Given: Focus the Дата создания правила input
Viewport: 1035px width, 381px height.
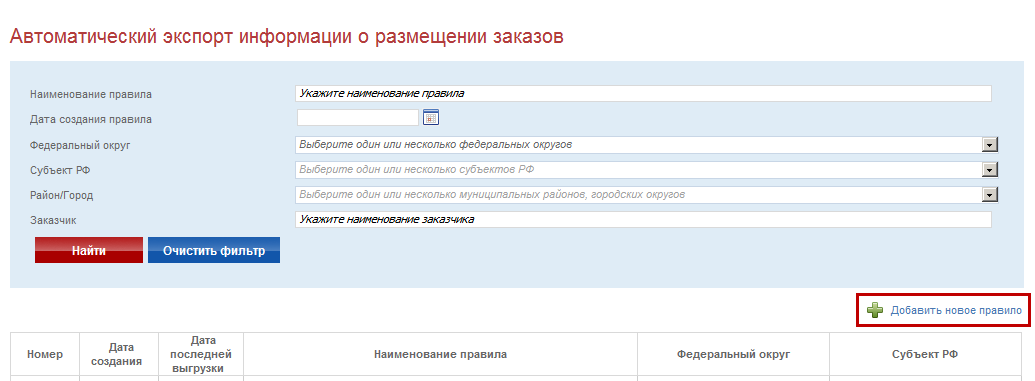Looking at the screenshot, I should tap(358, 118).
